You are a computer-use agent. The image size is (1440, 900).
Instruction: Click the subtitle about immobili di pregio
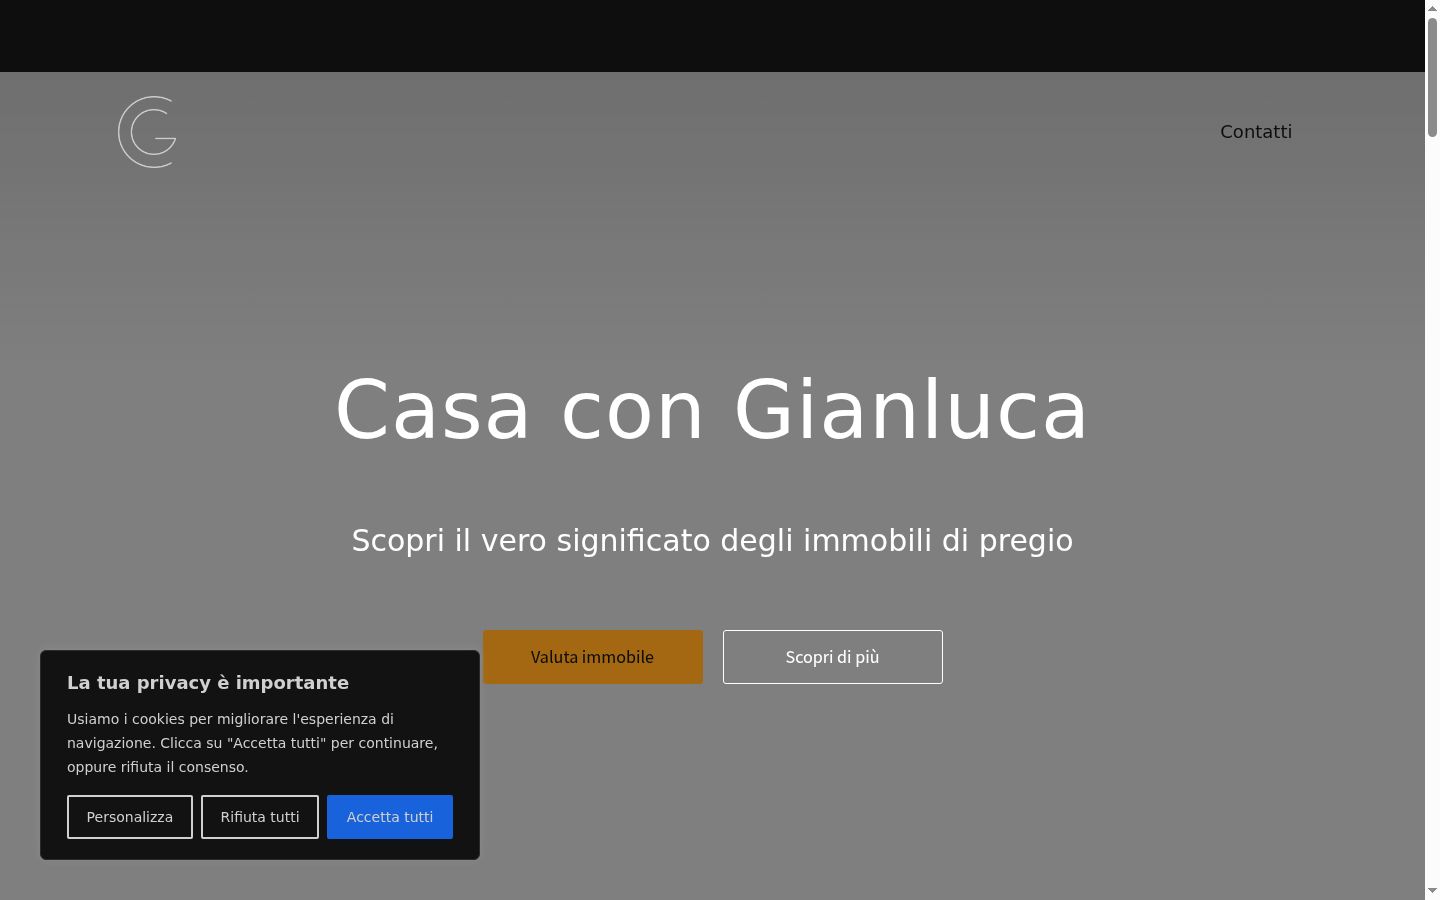(x=712, y=541)
